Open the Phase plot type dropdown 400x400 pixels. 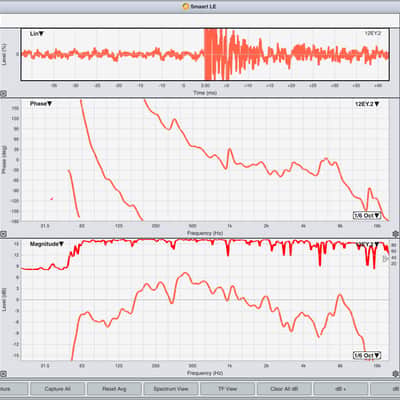41,104
